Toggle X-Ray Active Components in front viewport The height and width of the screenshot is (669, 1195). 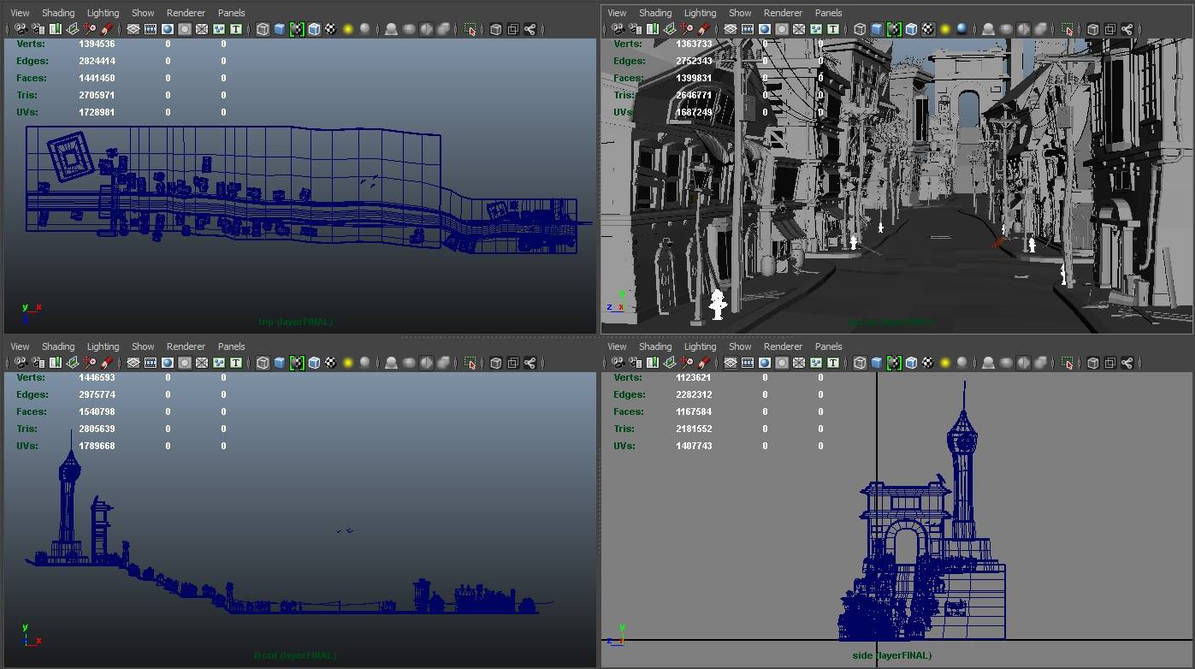(513, 363)
